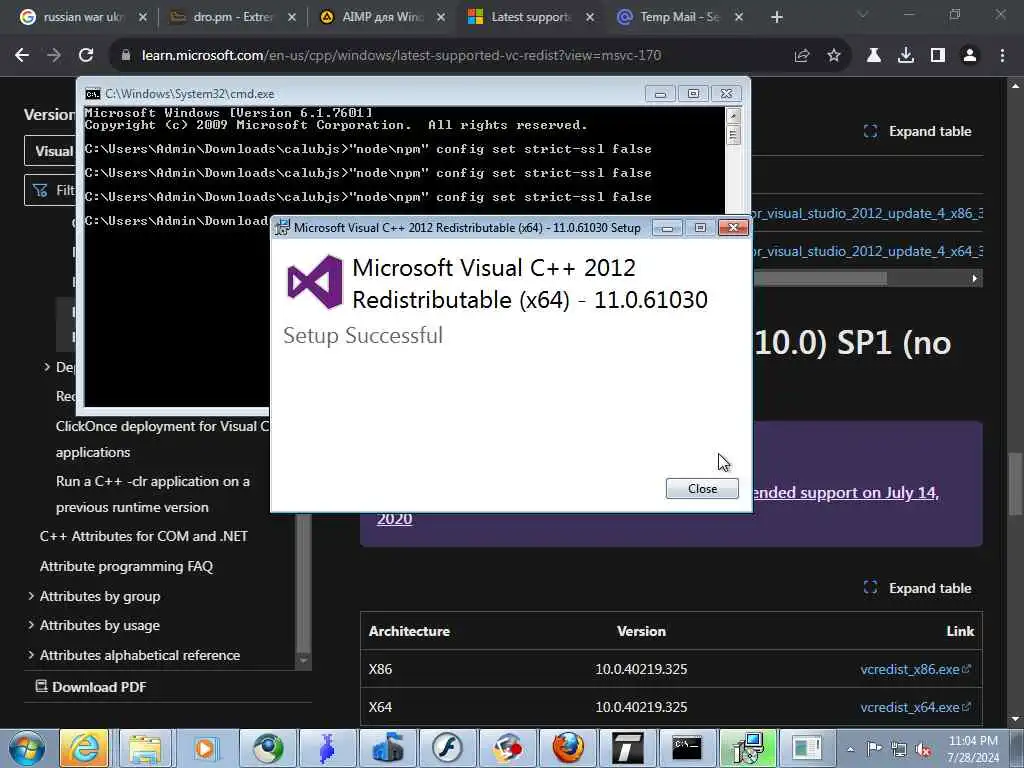Open the browser downloads tray
1024x768 pixels.
click(906, 56)
